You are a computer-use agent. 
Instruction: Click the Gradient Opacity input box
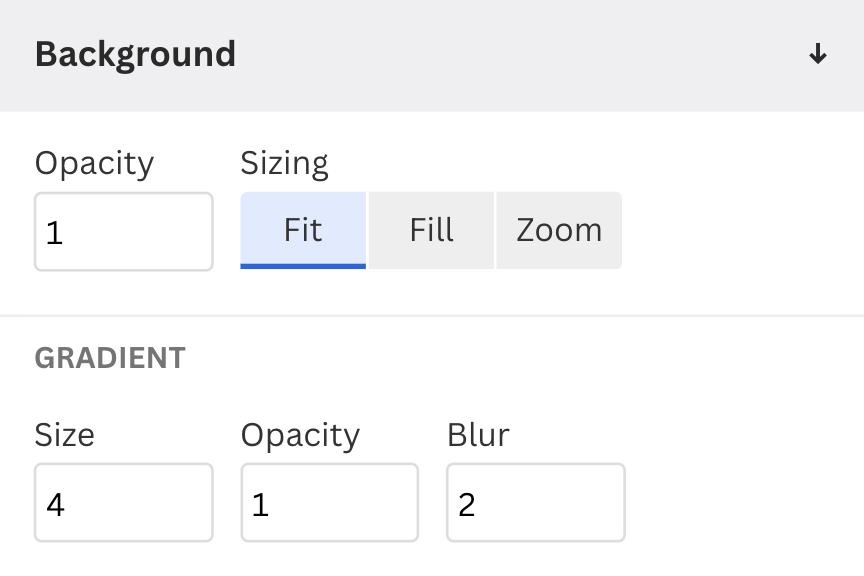pos(330,503)
